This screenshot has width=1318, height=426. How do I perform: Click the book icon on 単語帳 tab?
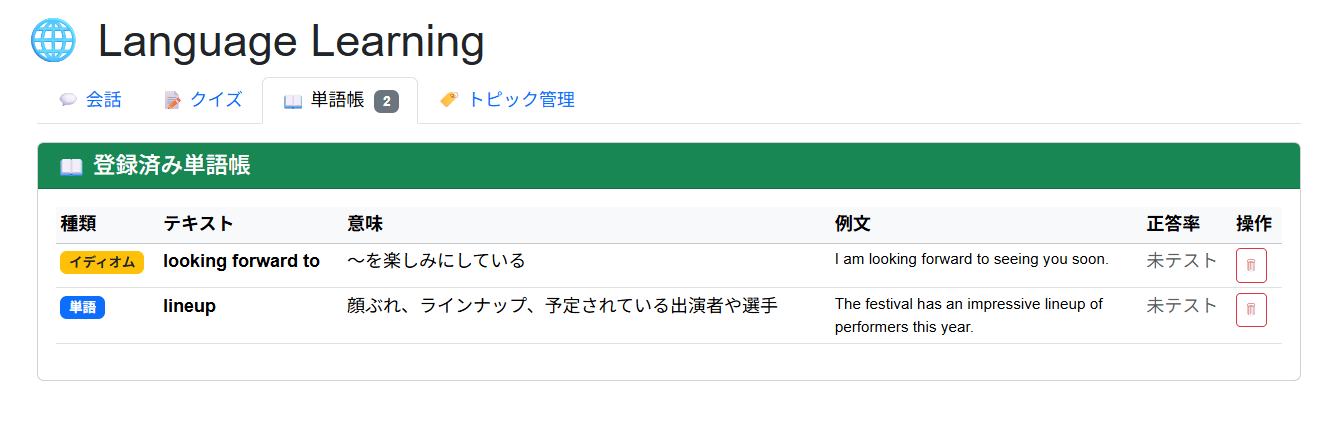(x=293, y=101)
